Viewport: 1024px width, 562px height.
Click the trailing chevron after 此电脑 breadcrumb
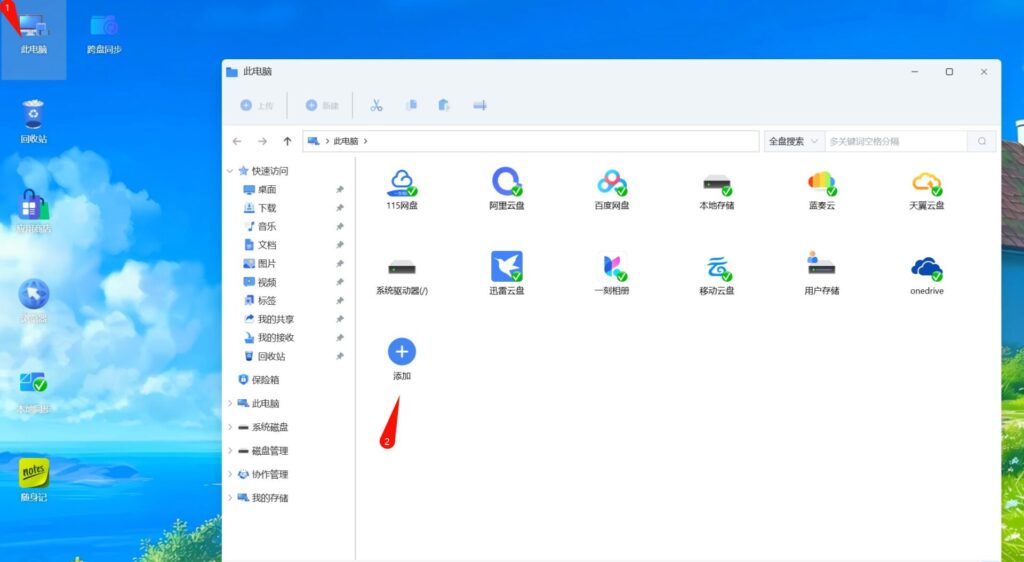coord(366,141)
